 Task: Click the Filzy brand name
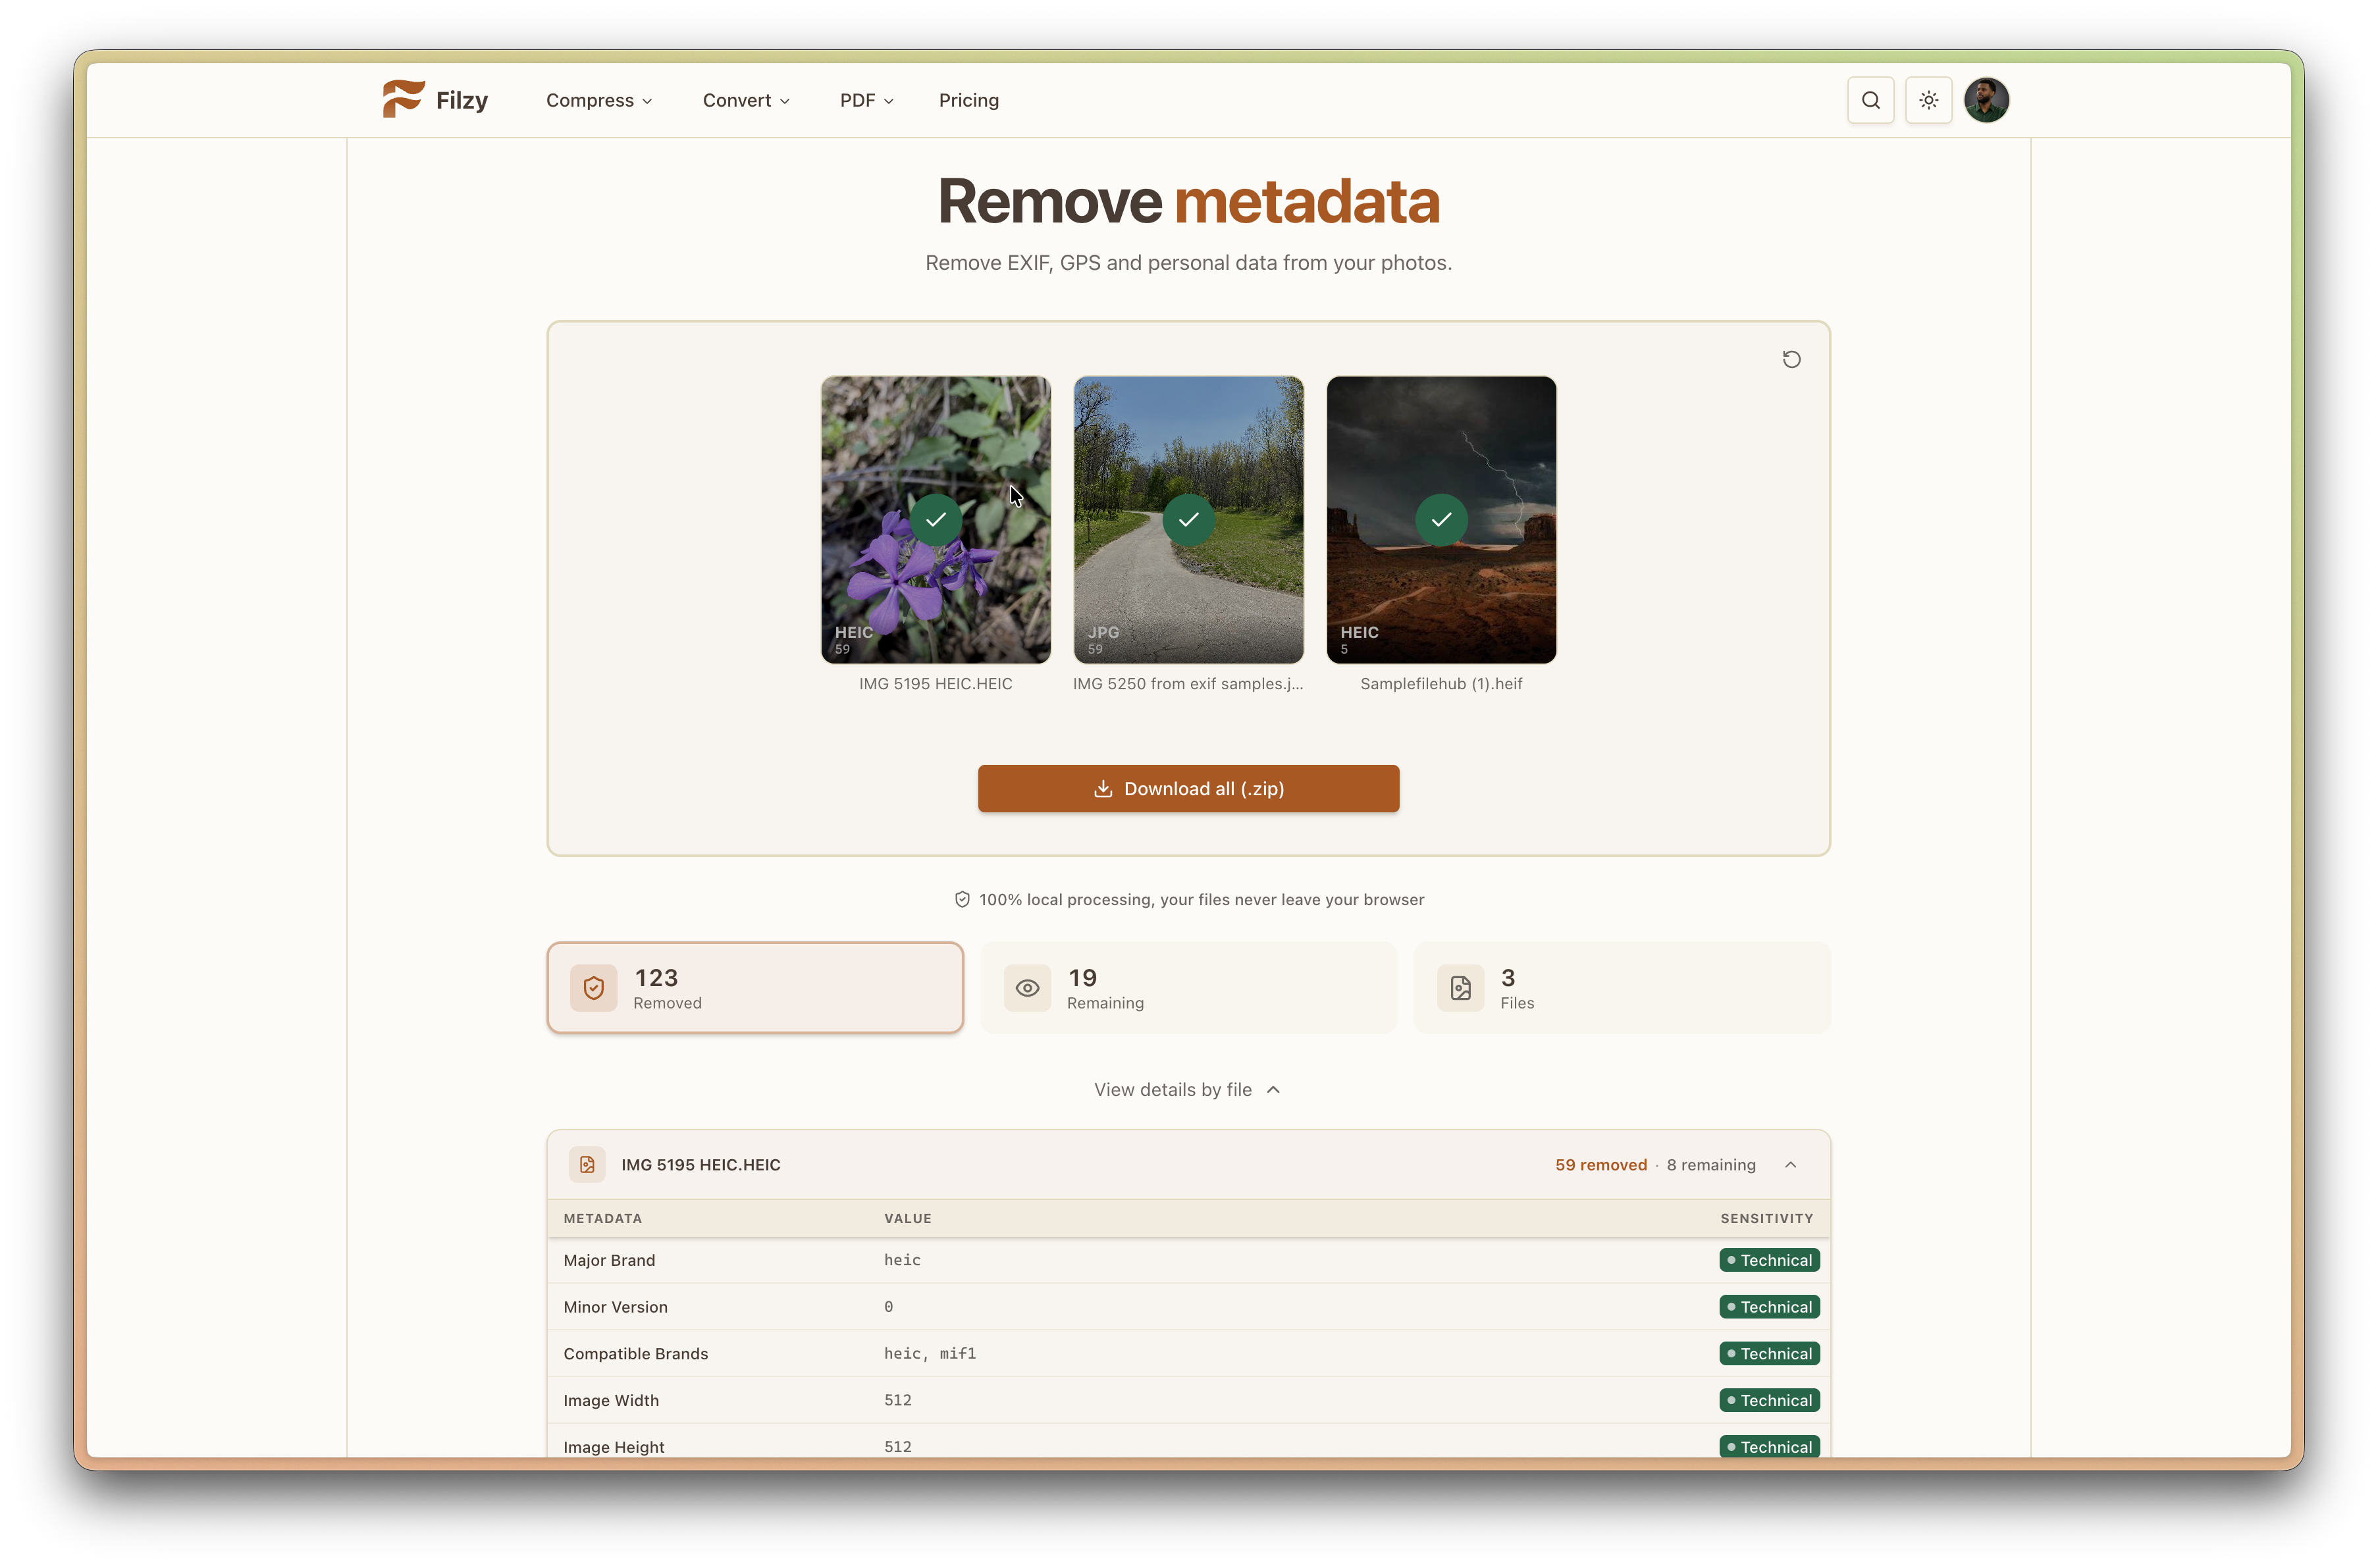462,100
